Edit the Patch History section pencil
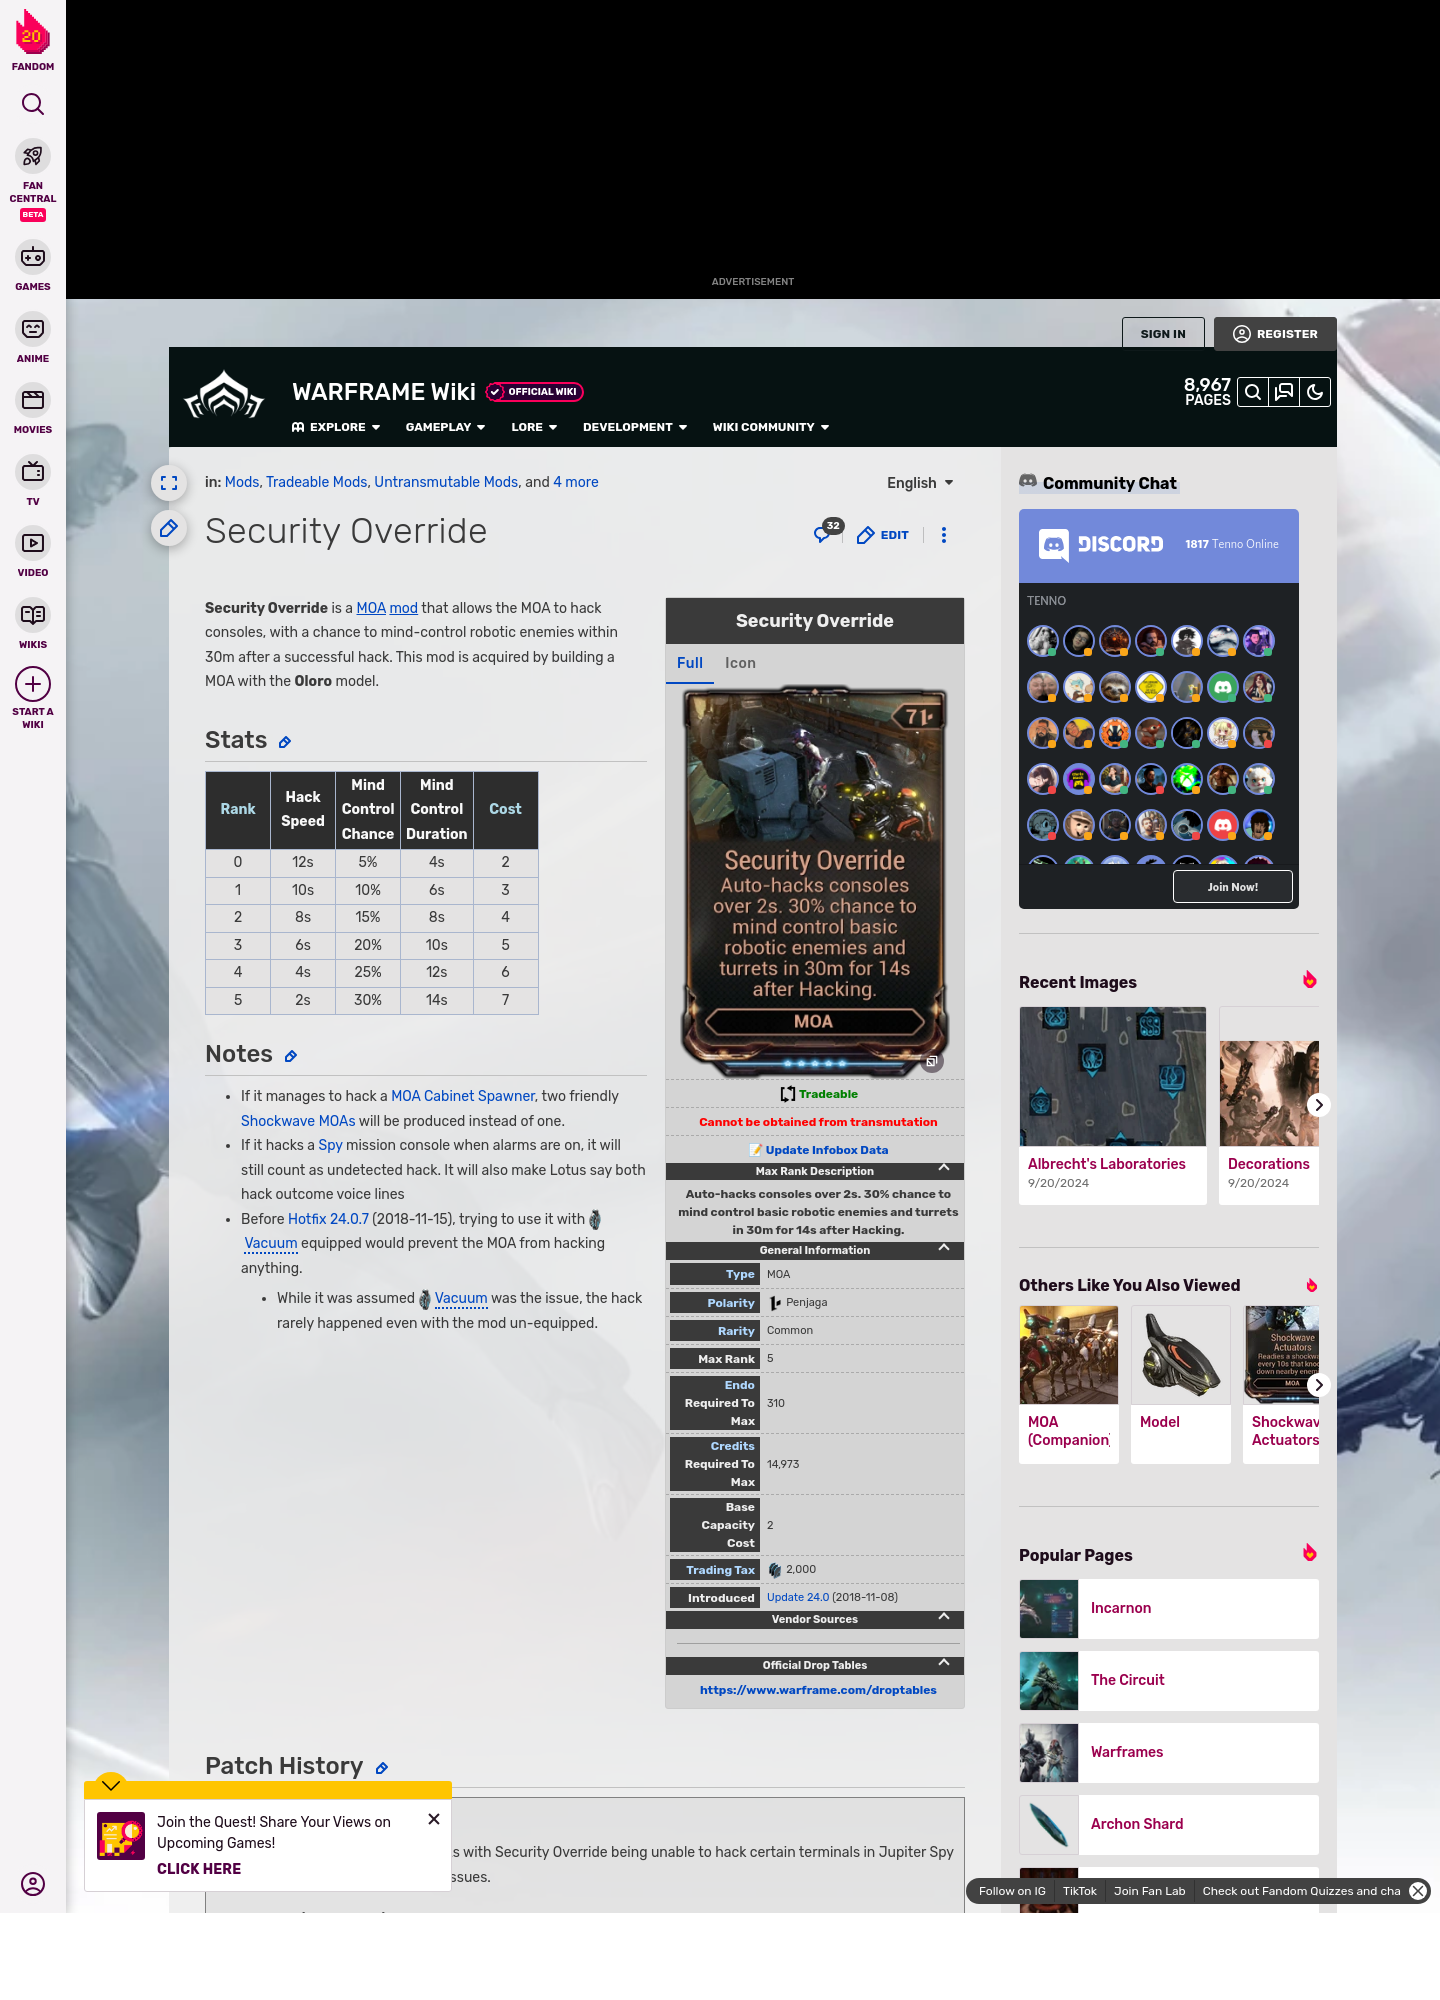The image size is (1440, 2000). [x=382, y=1768]
